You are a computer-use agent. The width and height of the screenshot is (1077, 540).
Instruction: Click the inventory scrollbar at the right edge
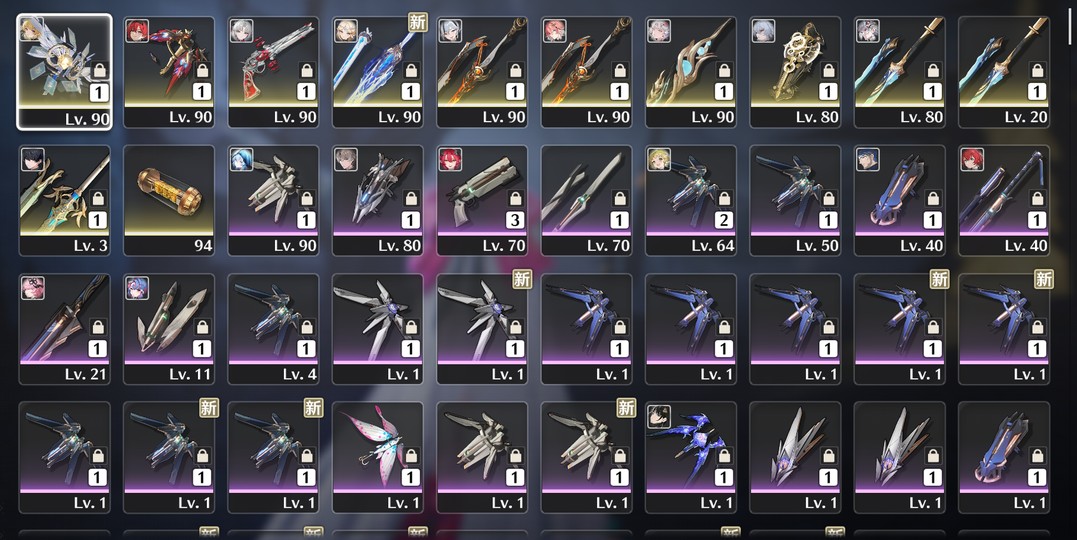point(1069,15)
